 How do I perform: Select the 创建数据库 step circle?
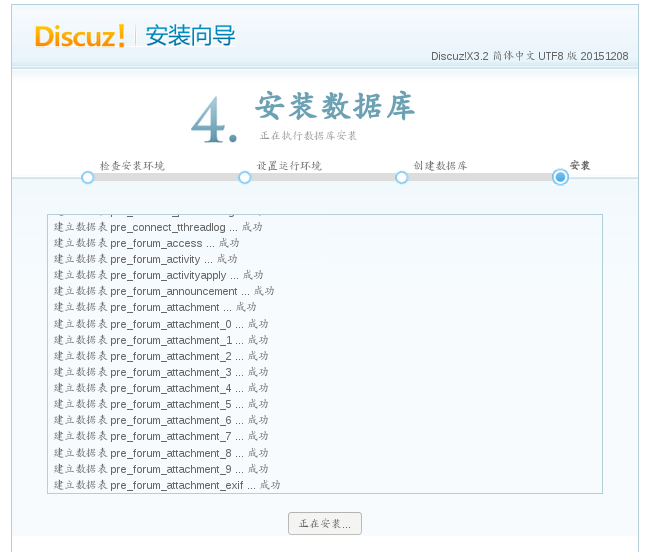[x=402, y=178]
